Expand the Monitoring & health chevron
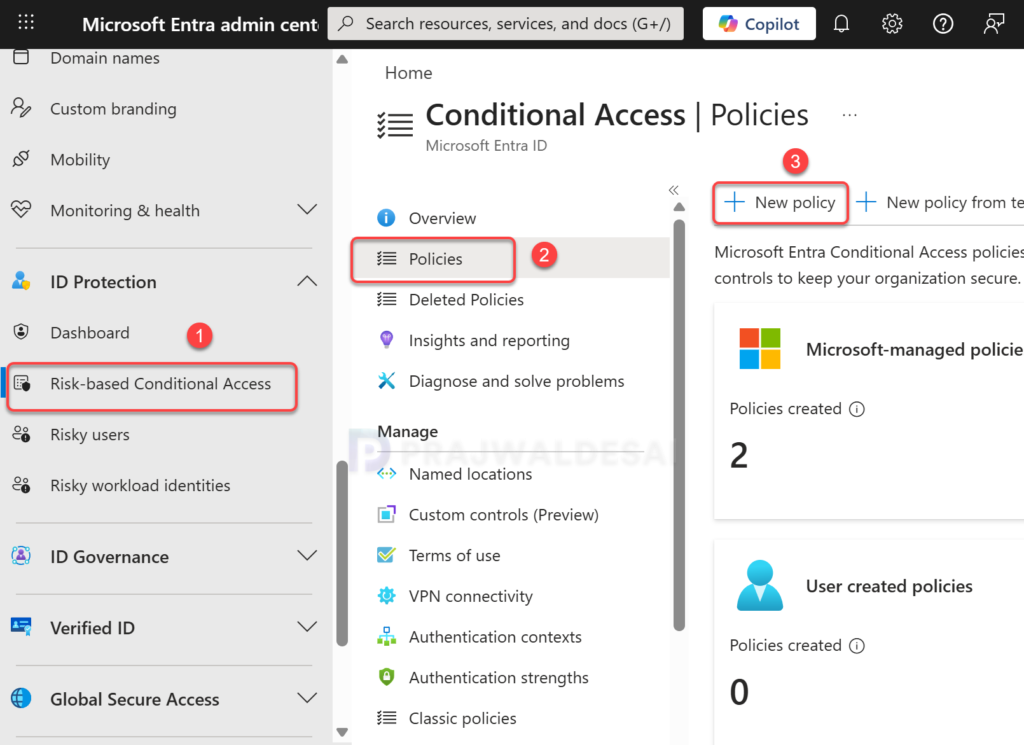The width and height of the screenshot is (1024, 745). [306, 210]
